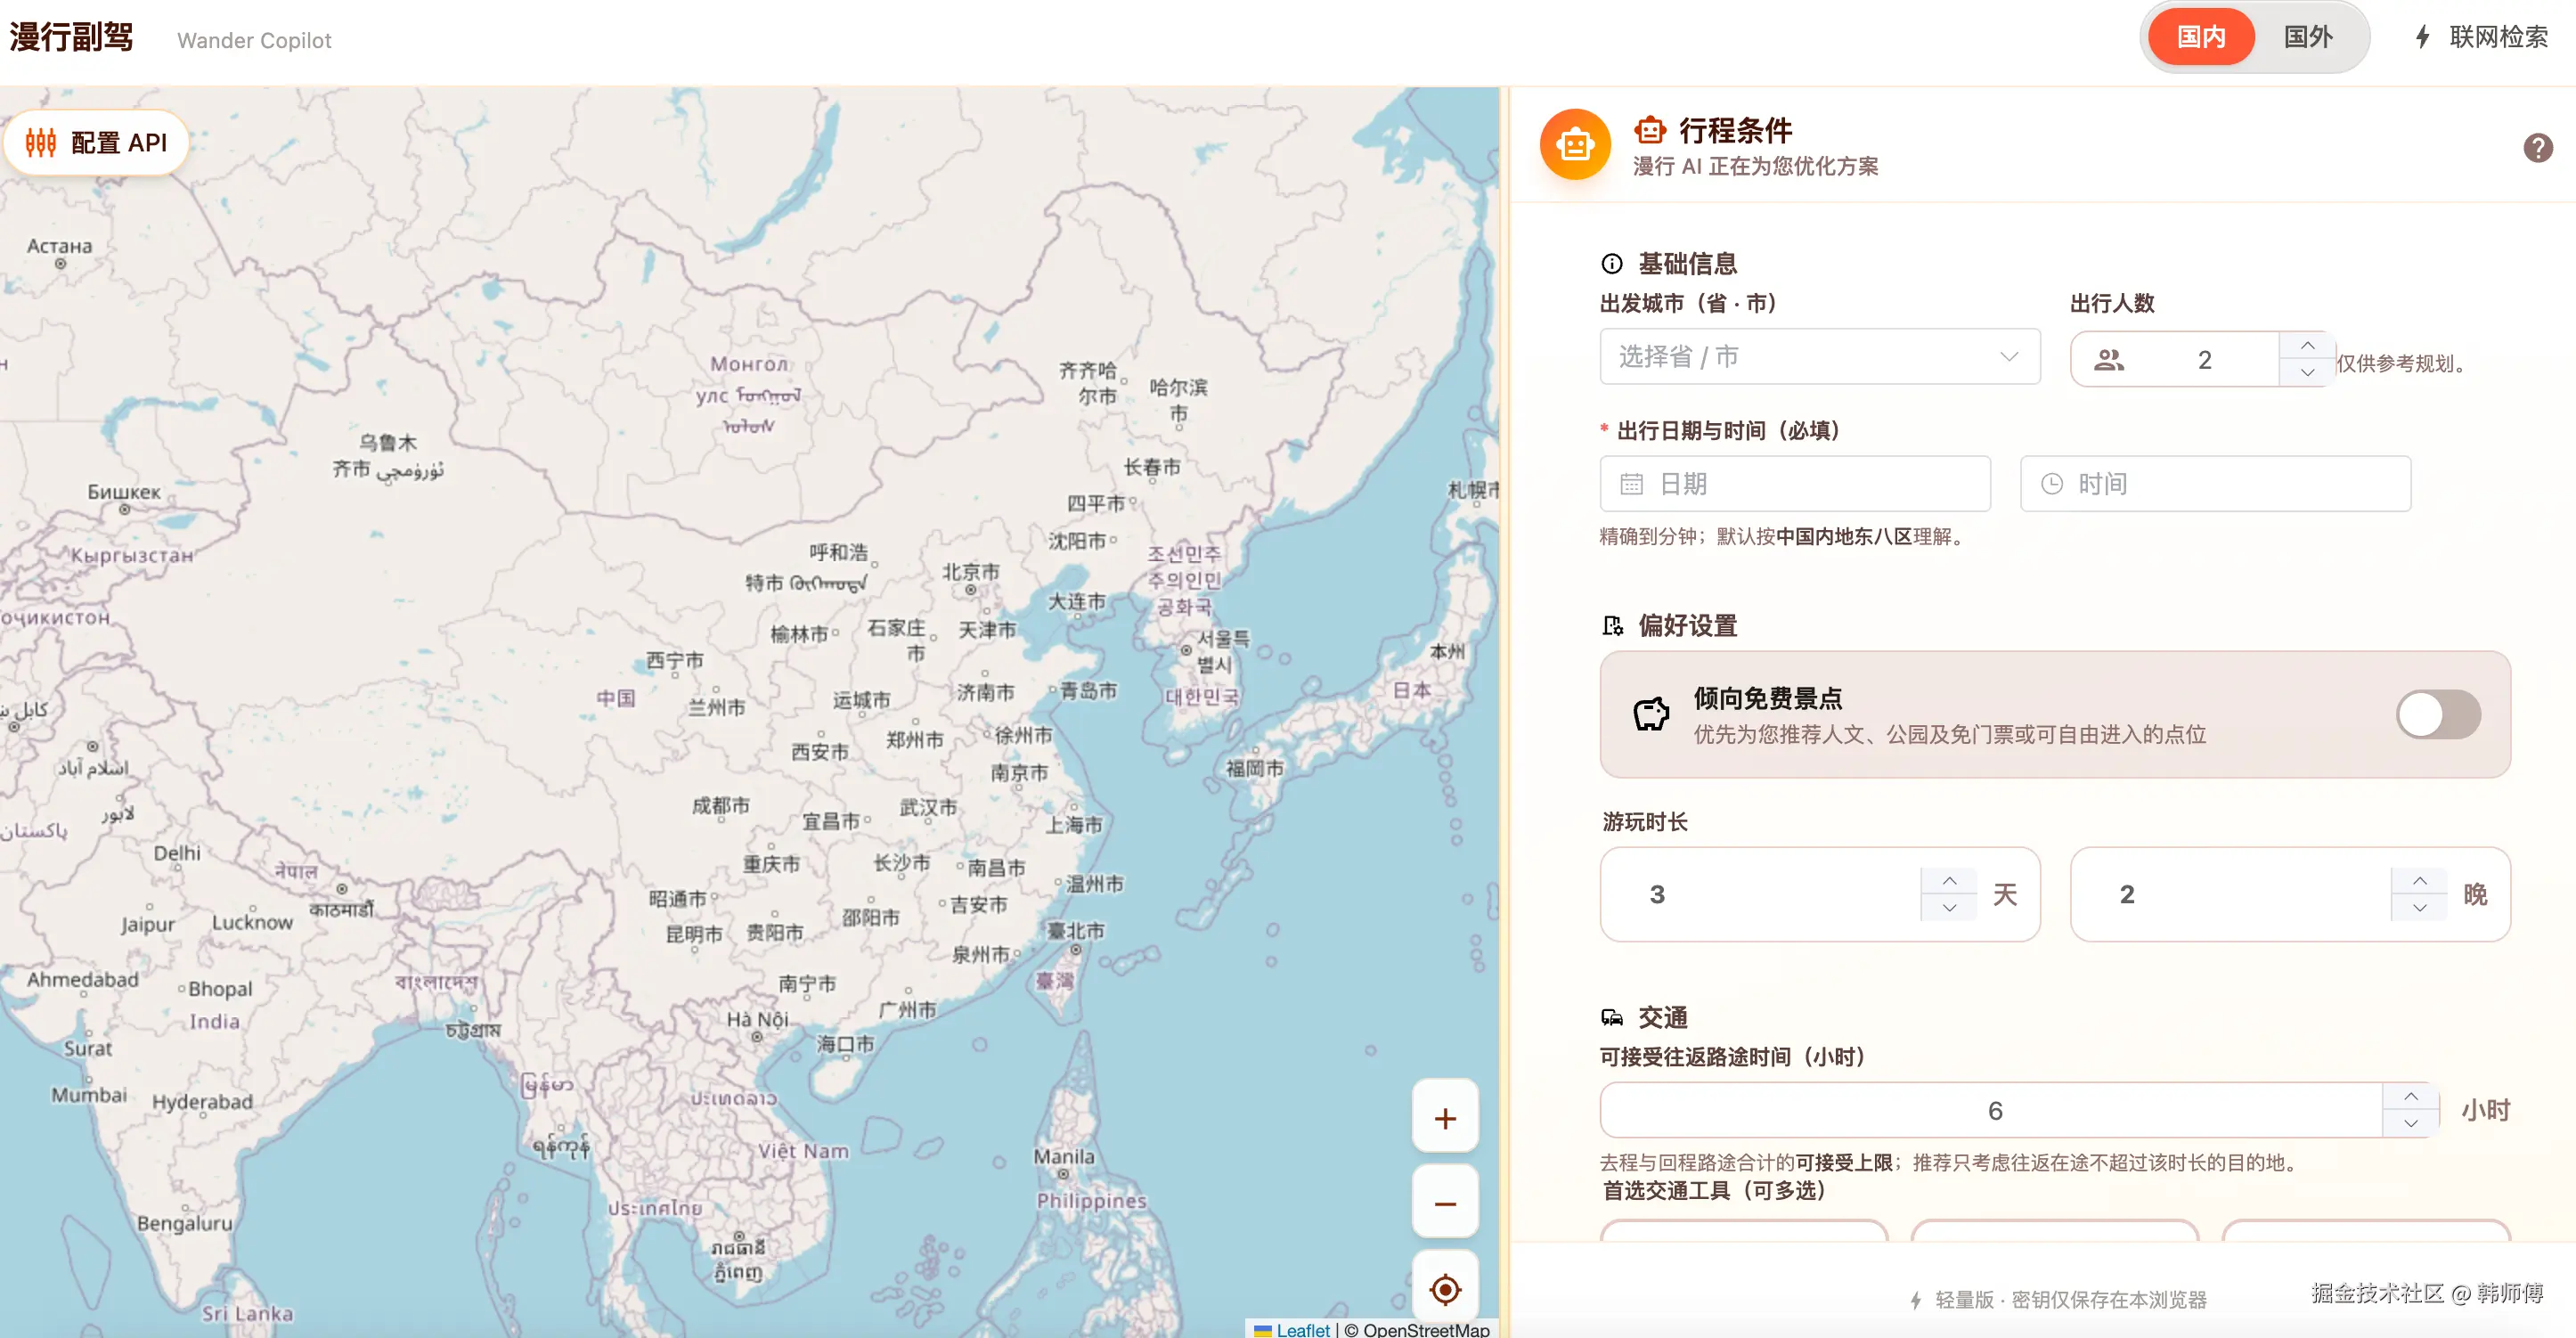
Task: Click the 出行人数 number field showing 2
Action: pos(2204,360)
